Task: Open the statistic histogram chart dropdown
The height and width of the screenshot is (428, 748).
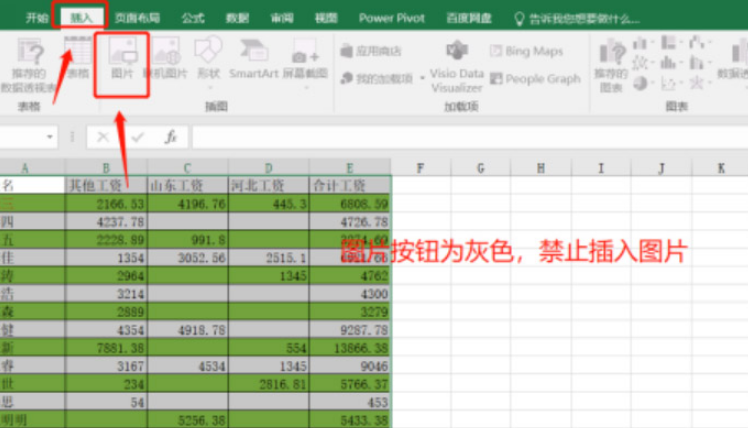Action: point(671,63)
